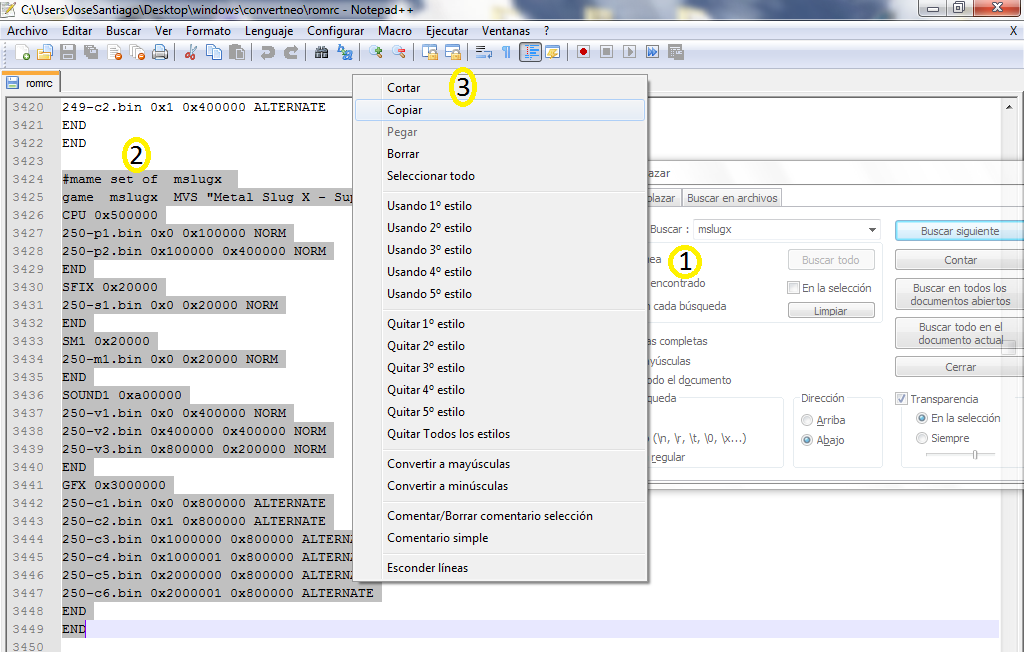Click 'Esconder líneas' context menu entry
The height and width of the screenshot is (652, 1024).
coord(500,568)
